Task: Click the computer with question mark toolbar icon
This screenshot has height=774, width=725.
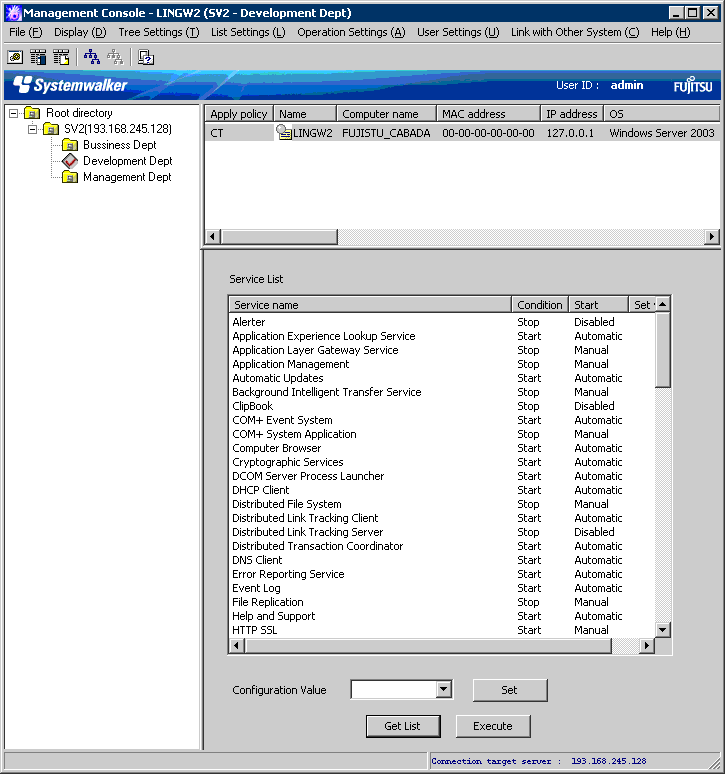Action: point(146,57)
